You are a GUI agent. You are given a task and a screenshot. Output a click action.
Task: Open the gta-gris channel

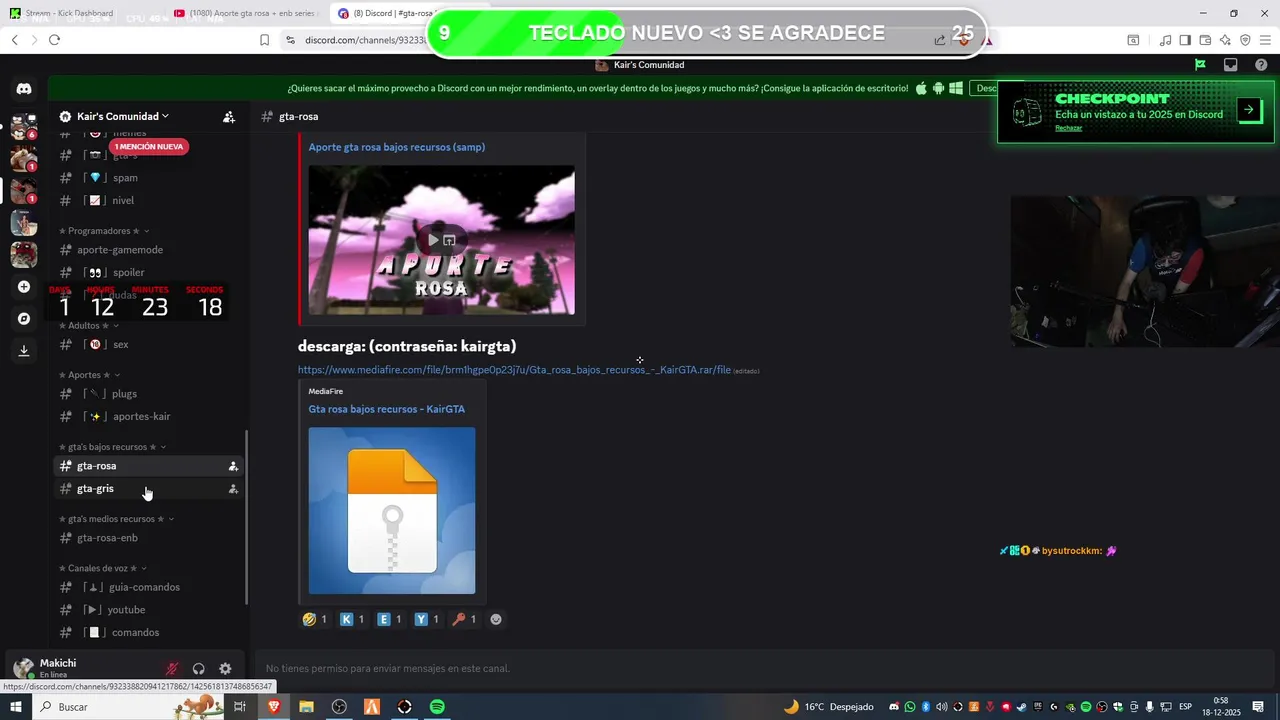(148, 489)
